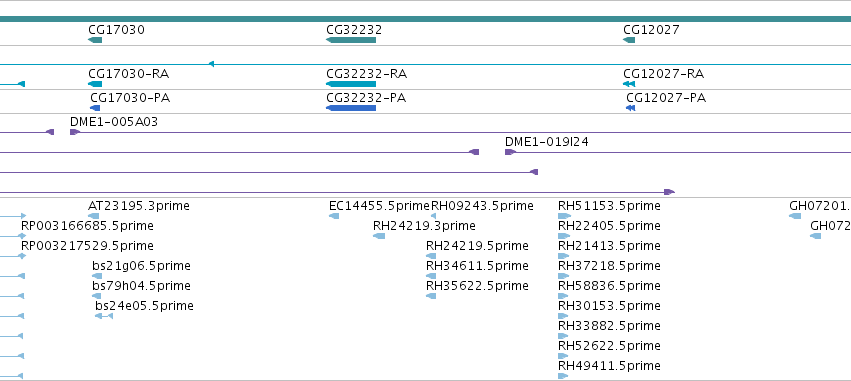Open the RH51153.5prime EST label
Viewport: 851px width, 381px height.
coord(609,206)
